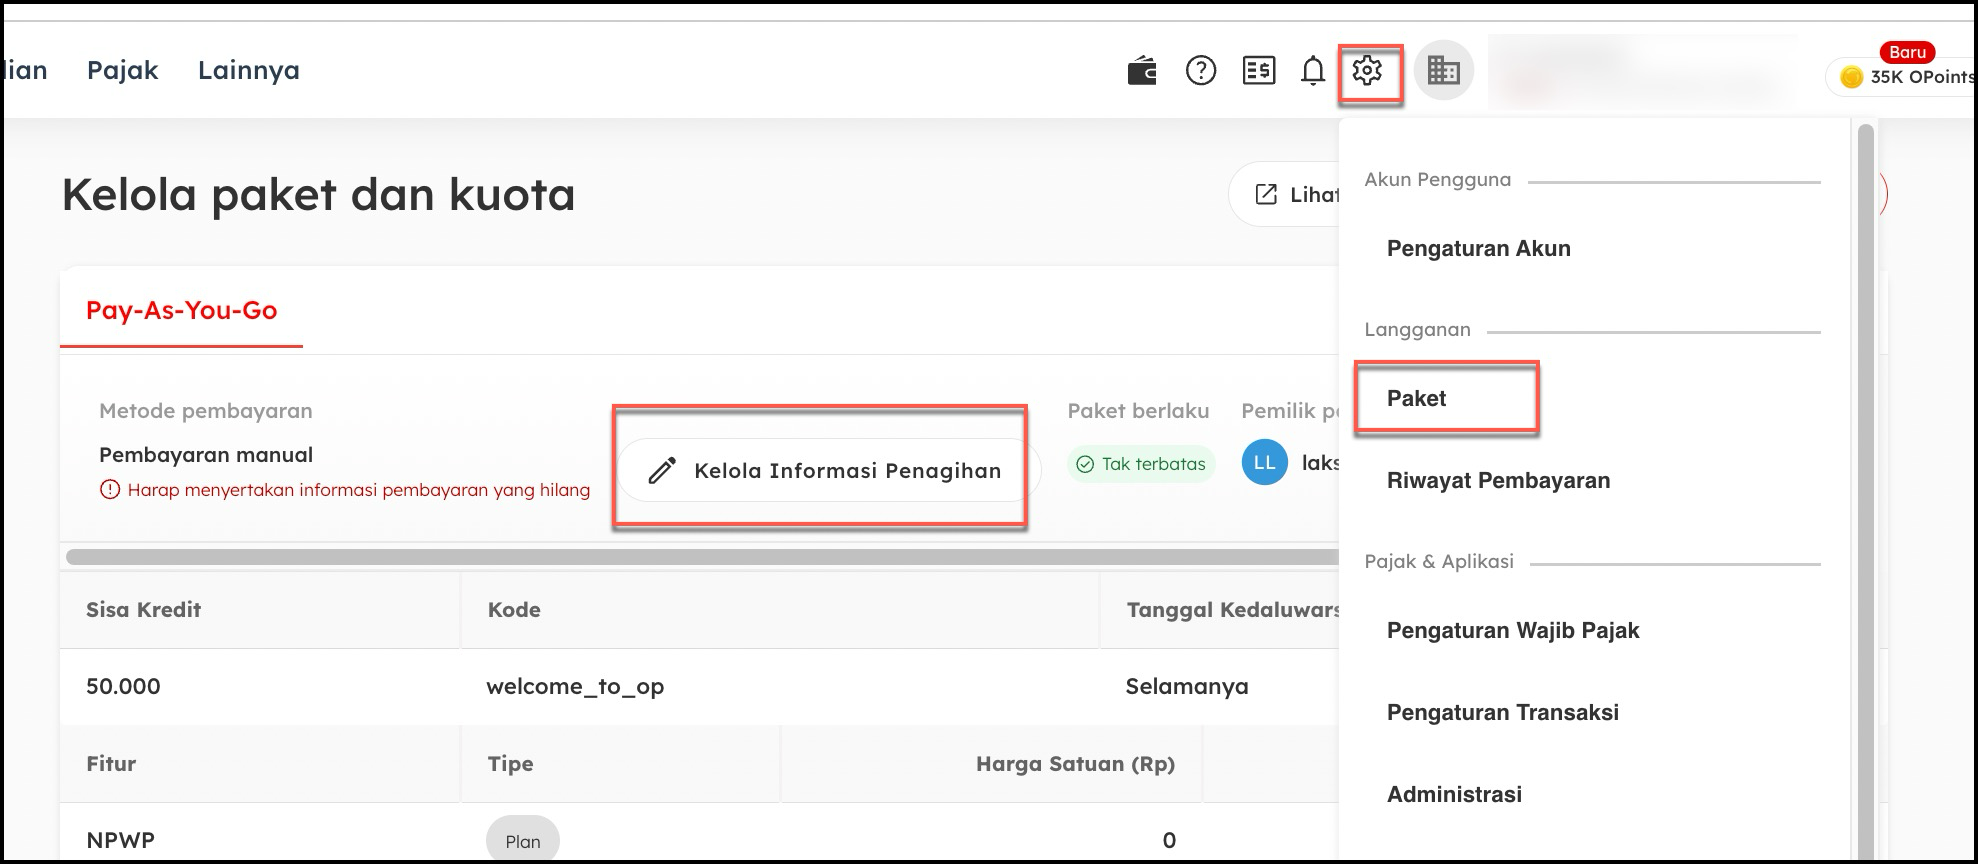Click the horizontal scrollbar above the table
The height and width of the screenshot is (864, 1978).
(700, 557)
